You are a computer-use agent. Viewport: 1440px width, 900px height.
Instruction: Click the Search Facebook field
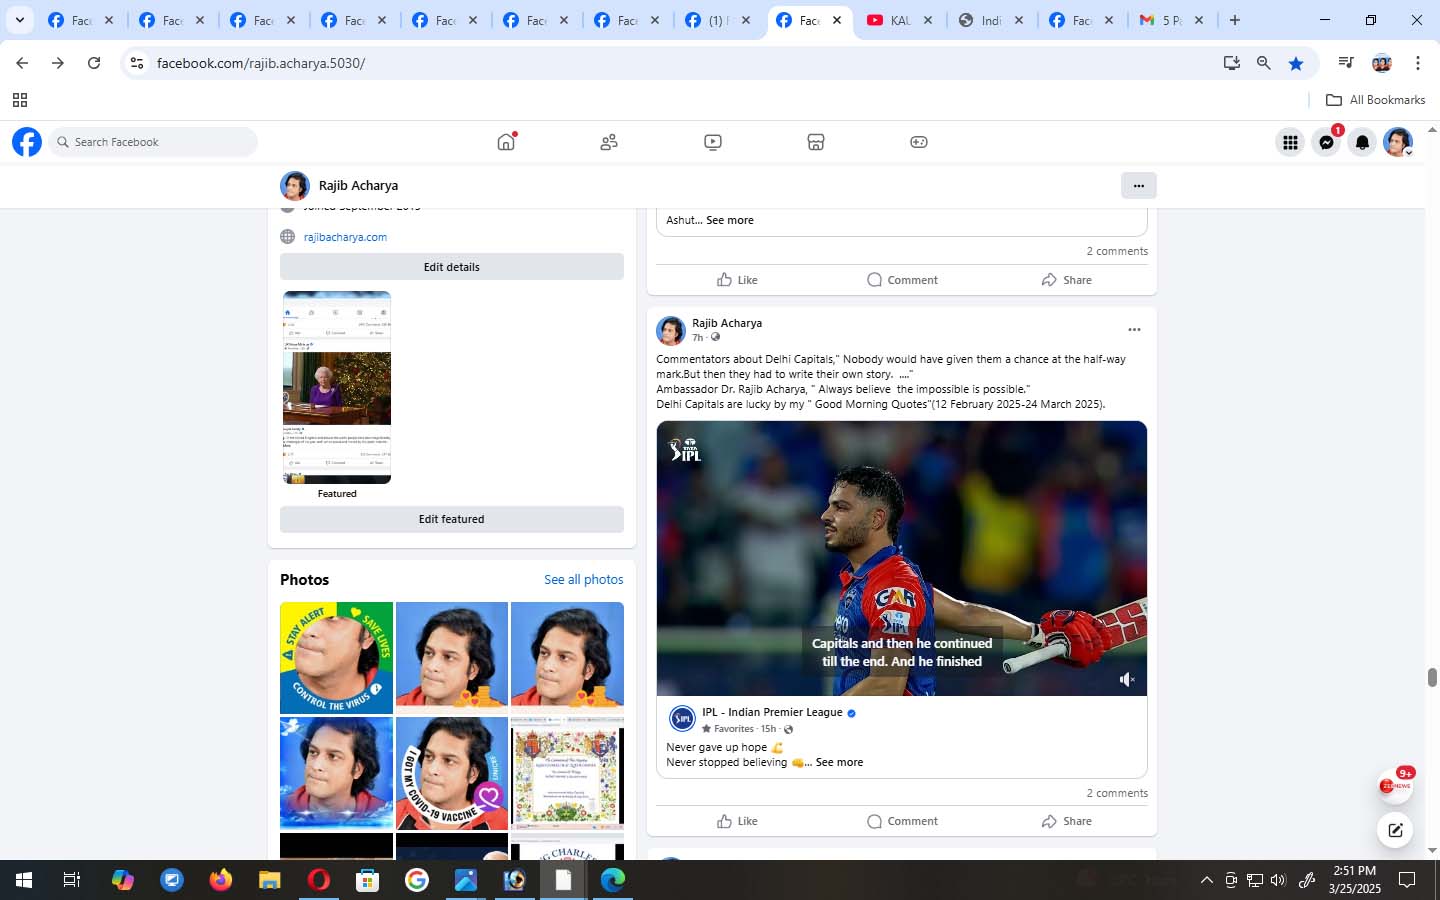tap(153, 142)
